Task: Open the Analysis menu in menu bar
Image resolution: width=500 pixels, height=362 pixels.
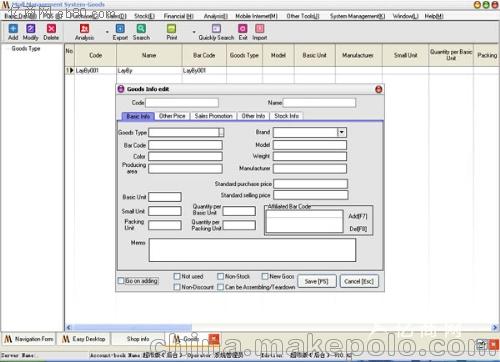Action: click(x=216, y=16)
